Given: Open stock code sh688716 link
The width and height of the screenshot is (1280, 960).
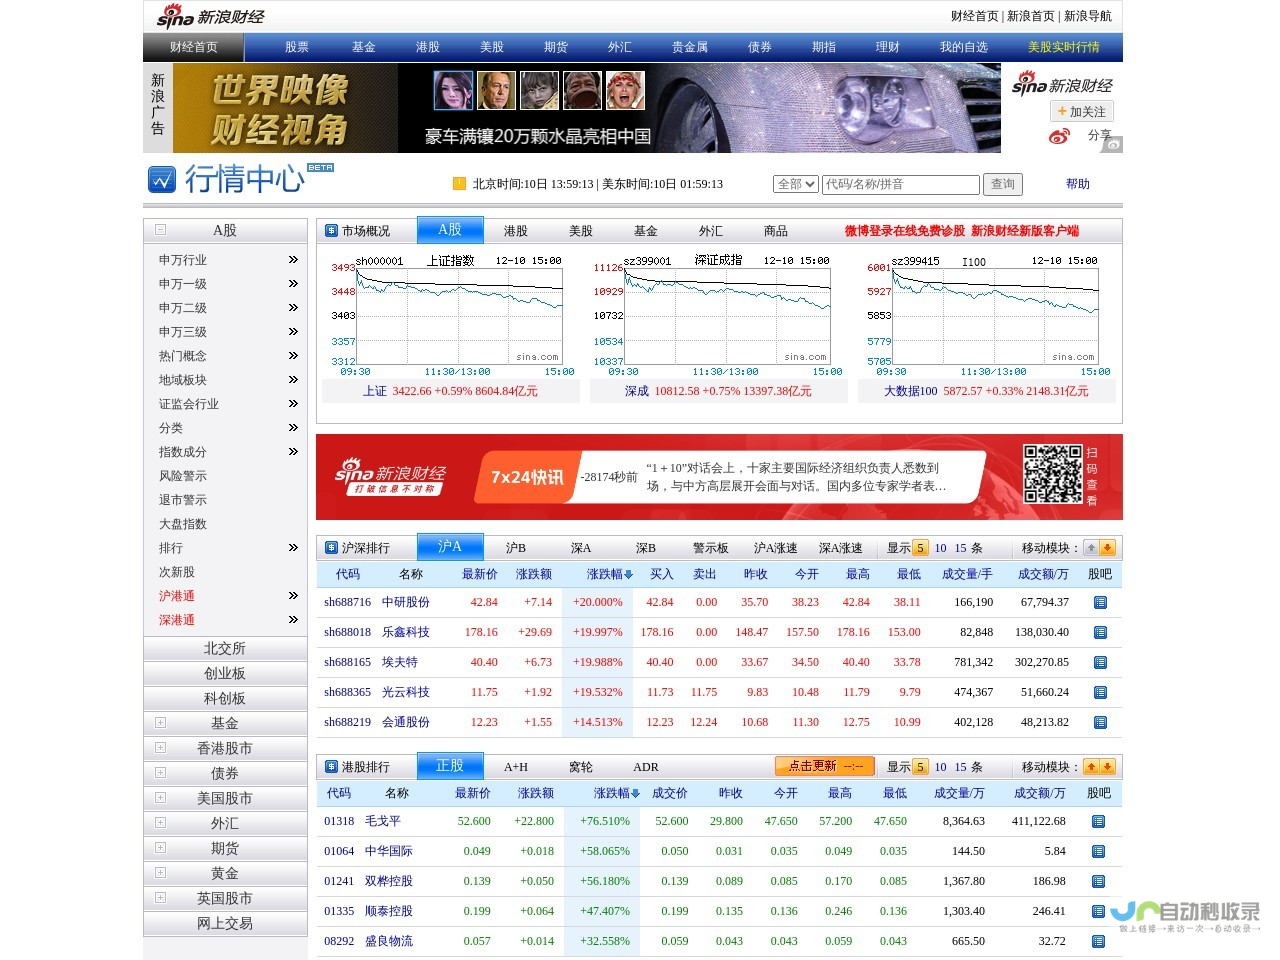Looking at the screenshot, I should 347,602.
